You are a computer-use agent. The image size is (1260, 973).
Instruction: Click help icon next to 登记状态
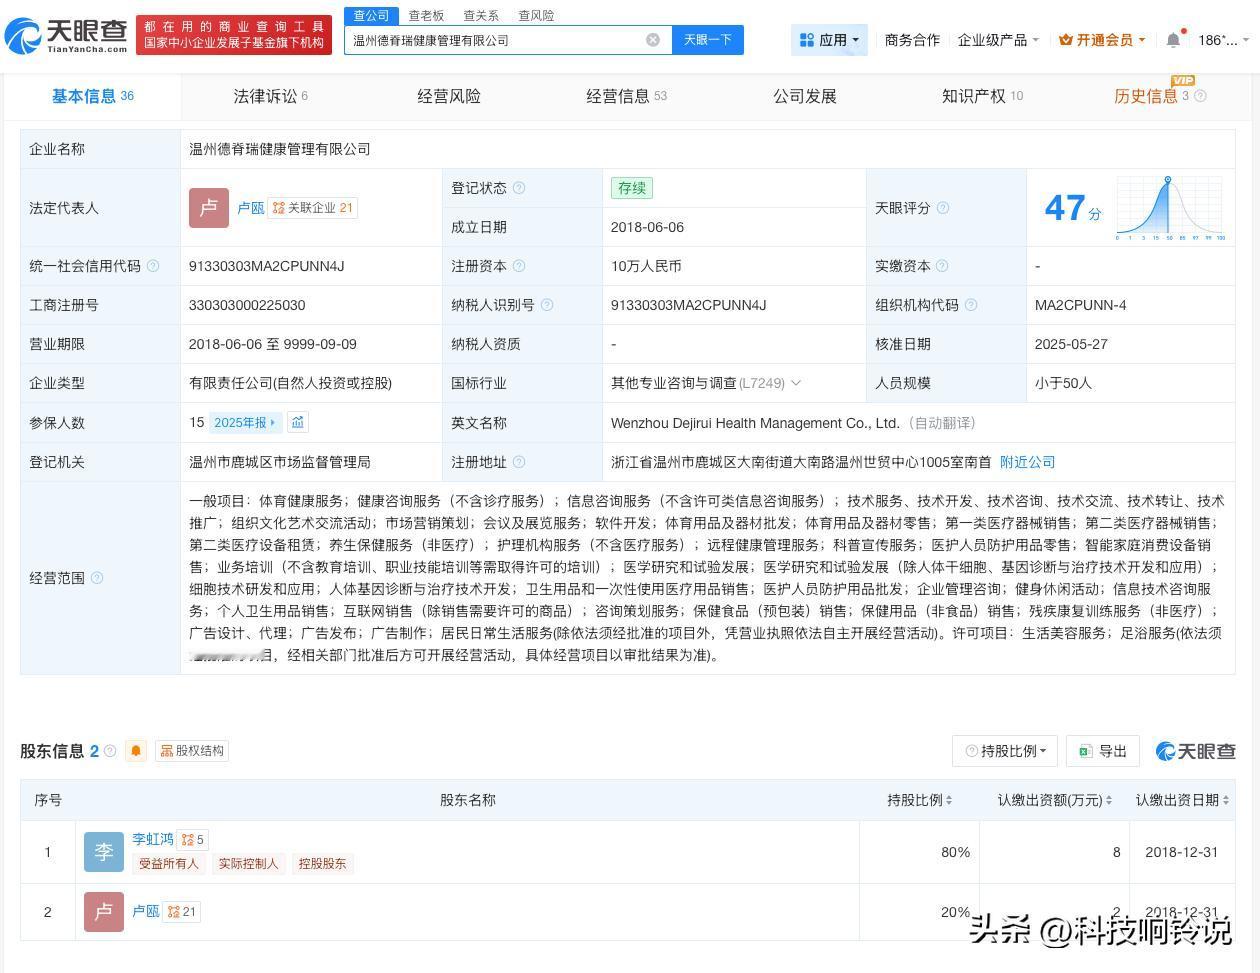tap(518, 188)
